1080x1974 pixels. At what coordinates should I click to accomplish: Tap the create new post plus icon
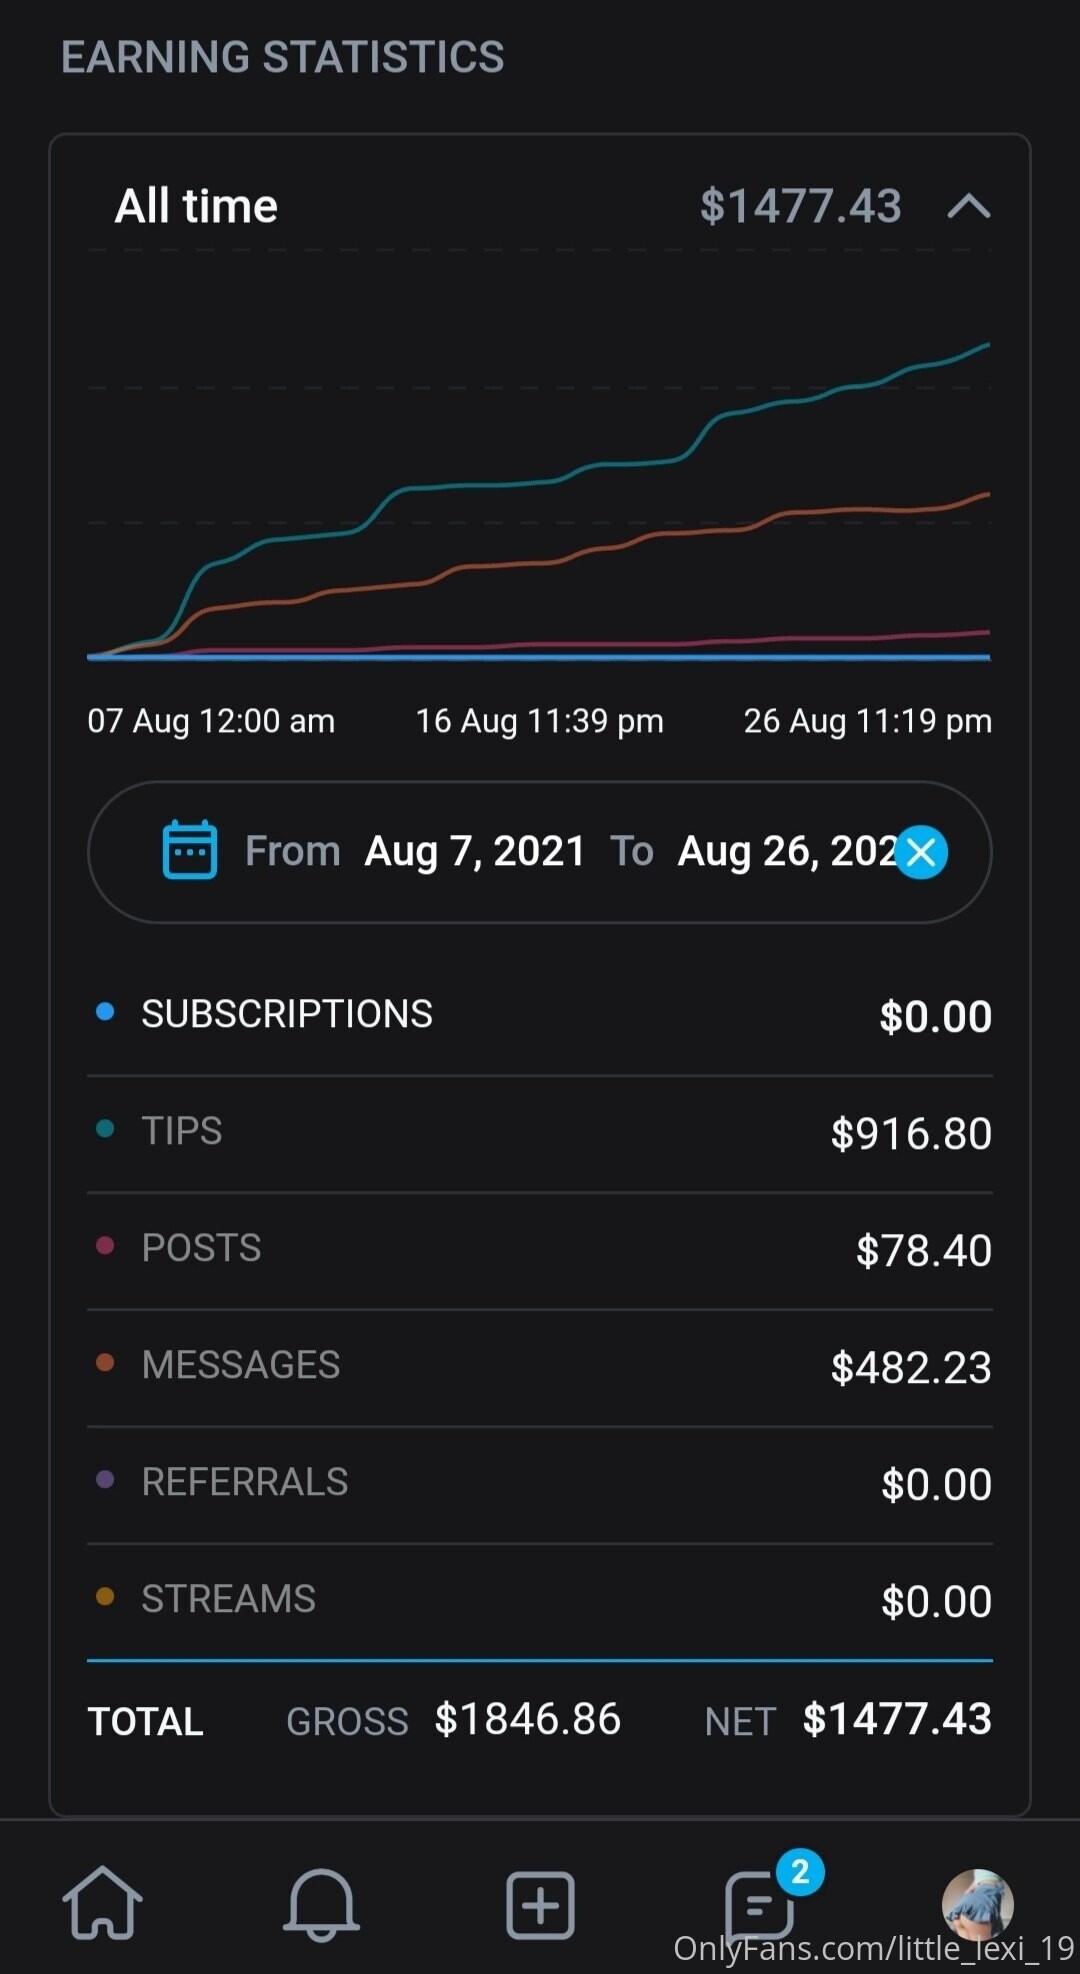click(540, 1905)
